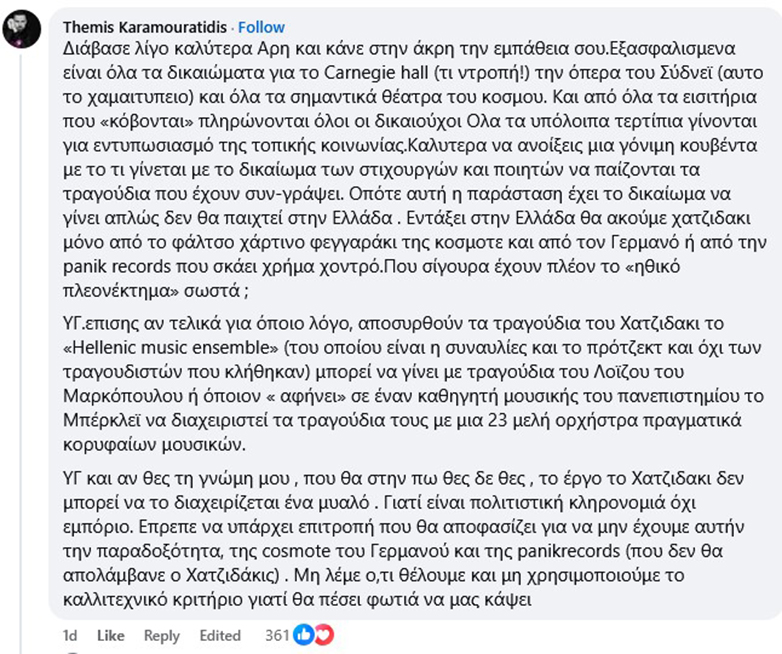782x654 pixels.
Task: Open the 1d timestamp link
Action: click(70, 635)
